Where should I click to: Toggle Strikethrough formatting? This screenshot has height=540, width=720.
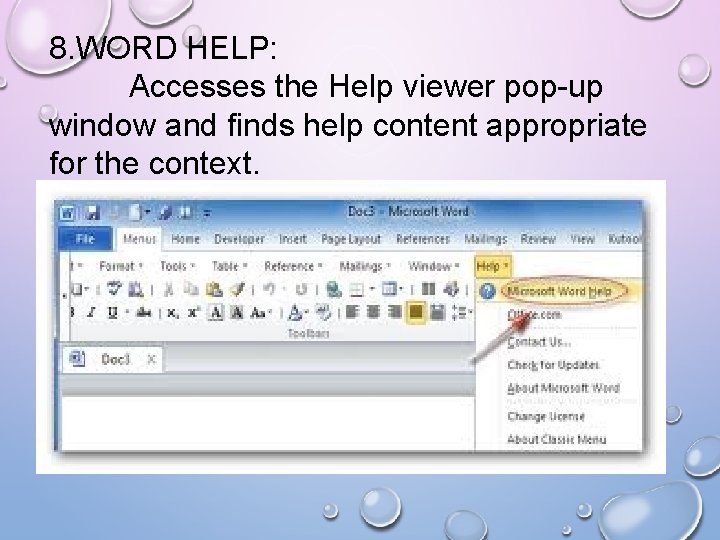(144, 313)
